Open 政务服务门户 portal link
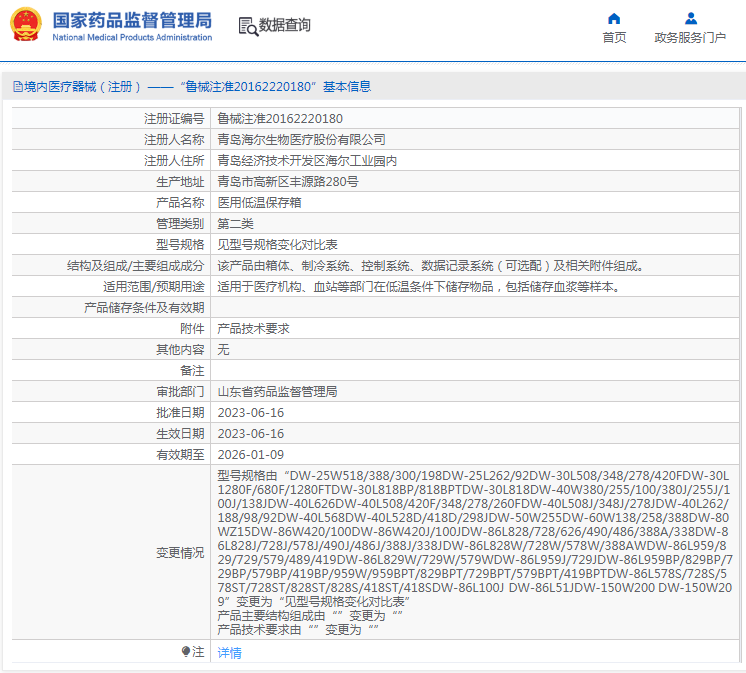This screenshot has width=746, height=673. pyautogui.click(x=690, y=38)
